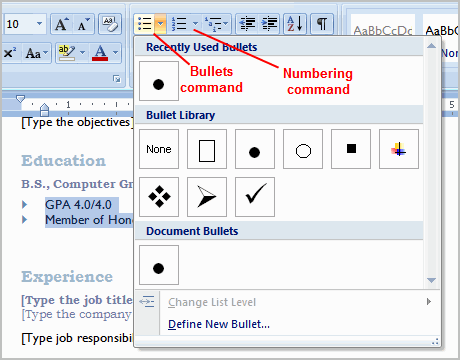This screenshot has width=460, height=360.
Task: Apply the AaBbCcDc style thumbnail
Action: [383, 31]
